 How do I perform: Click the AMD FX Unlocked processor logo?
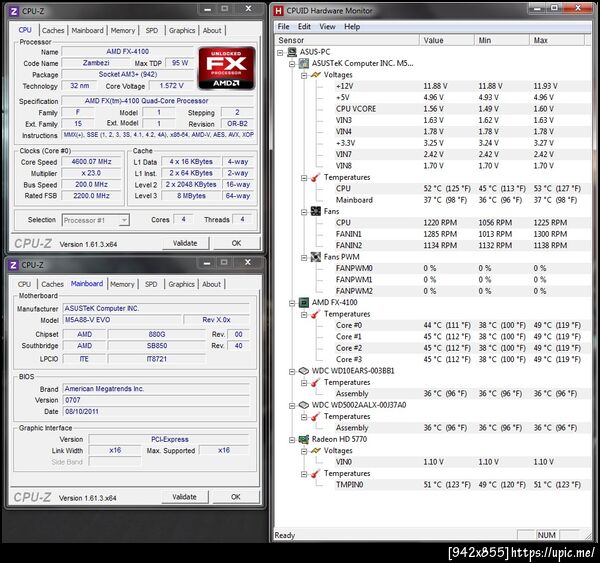pyautogui.click(x=227, y=68)
